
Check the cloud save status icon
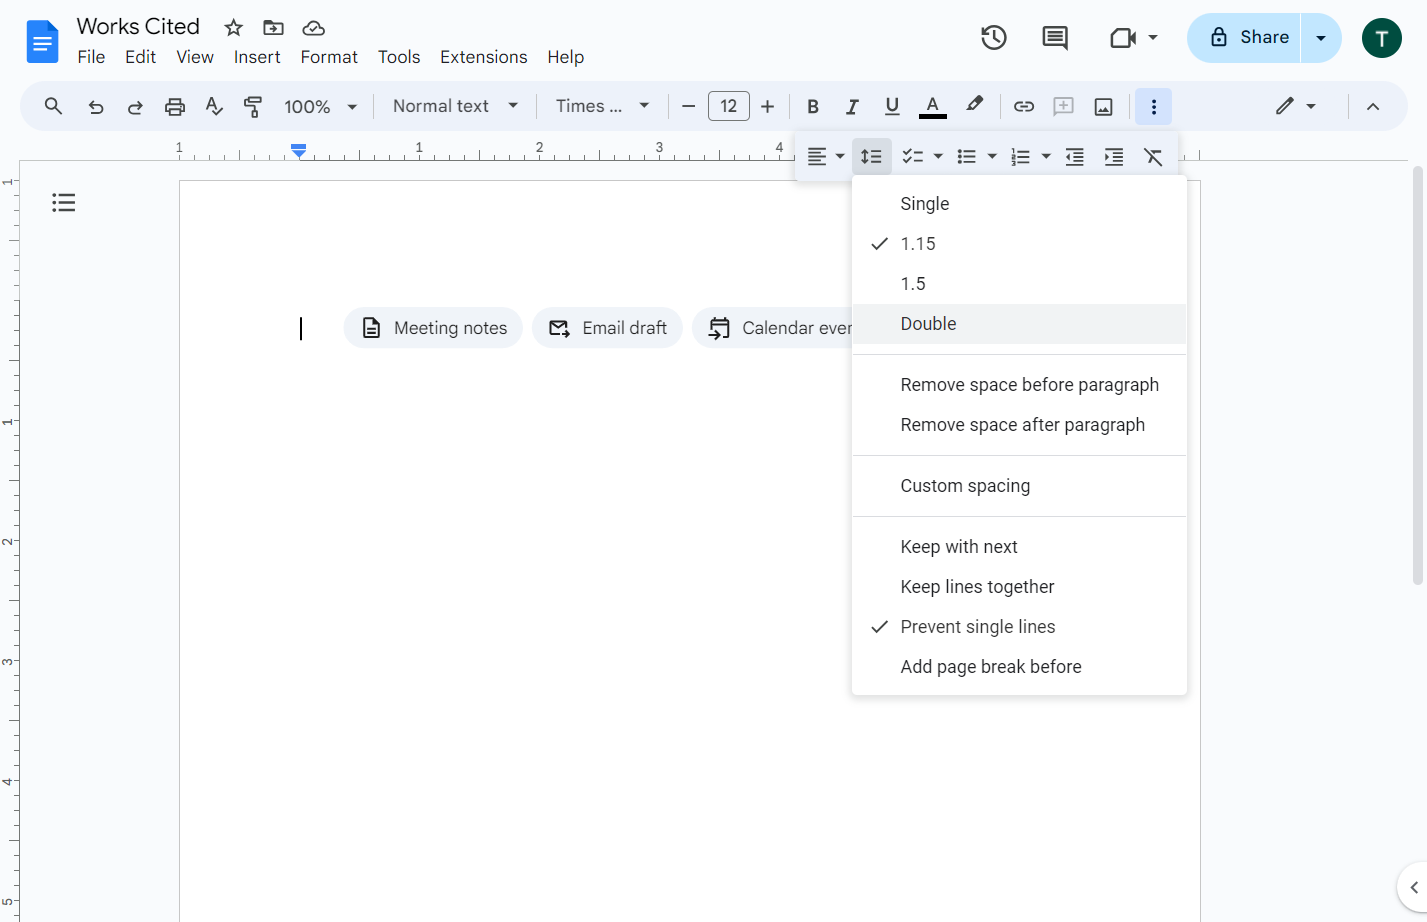click(313, 28)
